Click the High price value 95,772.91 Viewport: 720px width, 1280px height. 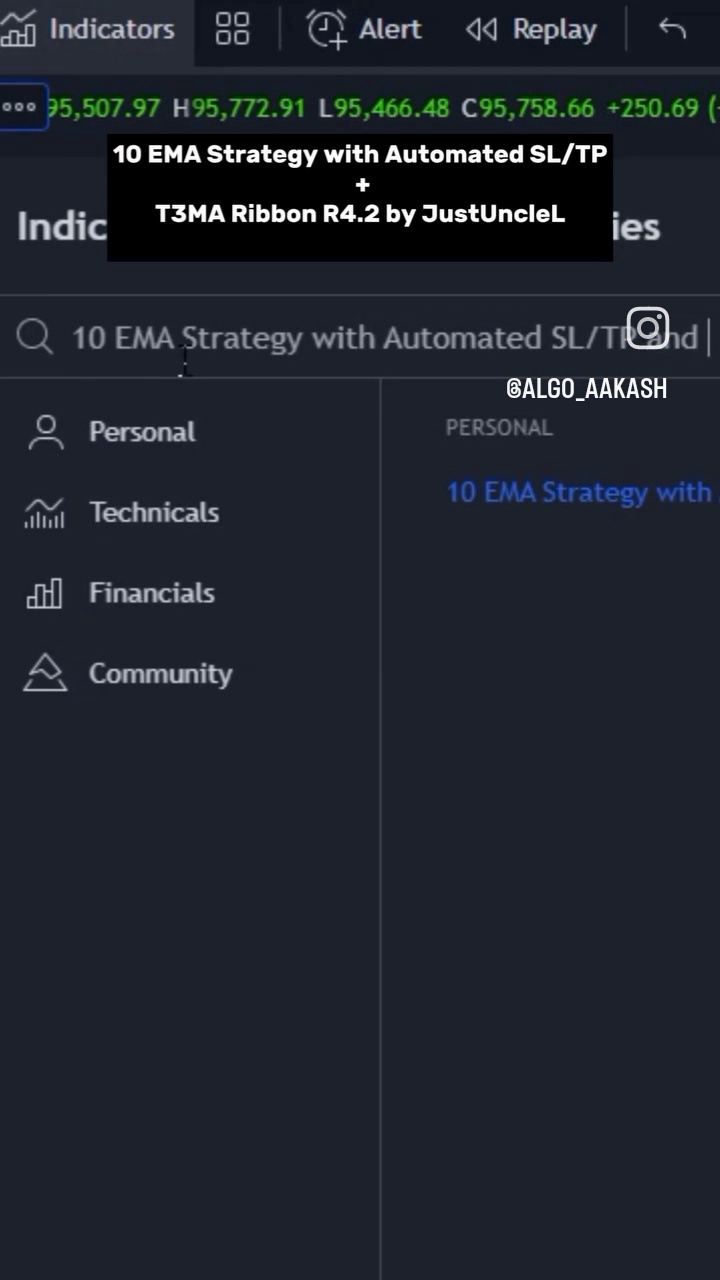(x=248, y=108)
